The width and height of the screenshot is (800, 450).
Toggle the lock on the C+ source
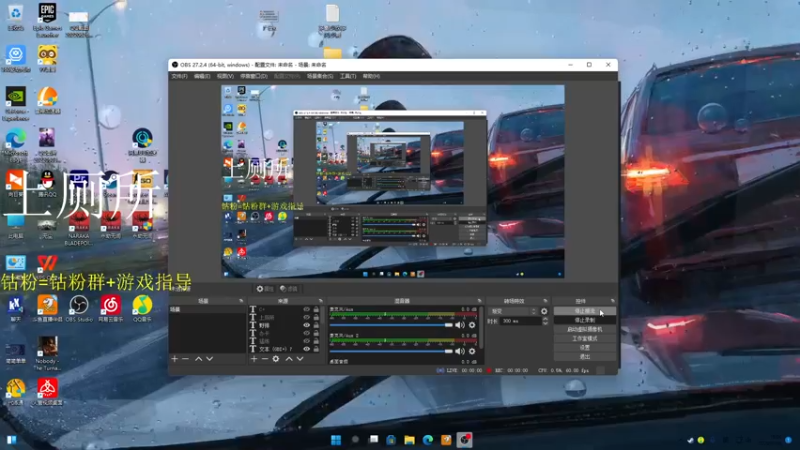tap(316, 309)
